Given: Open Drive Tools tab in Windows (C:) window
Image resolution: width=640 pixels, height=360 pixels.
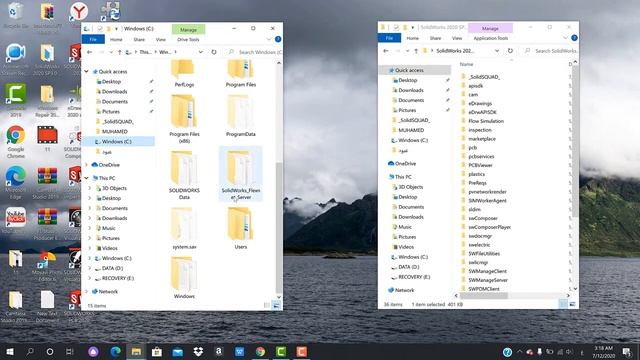Looking at the screenshot, I should click(188, 40).
